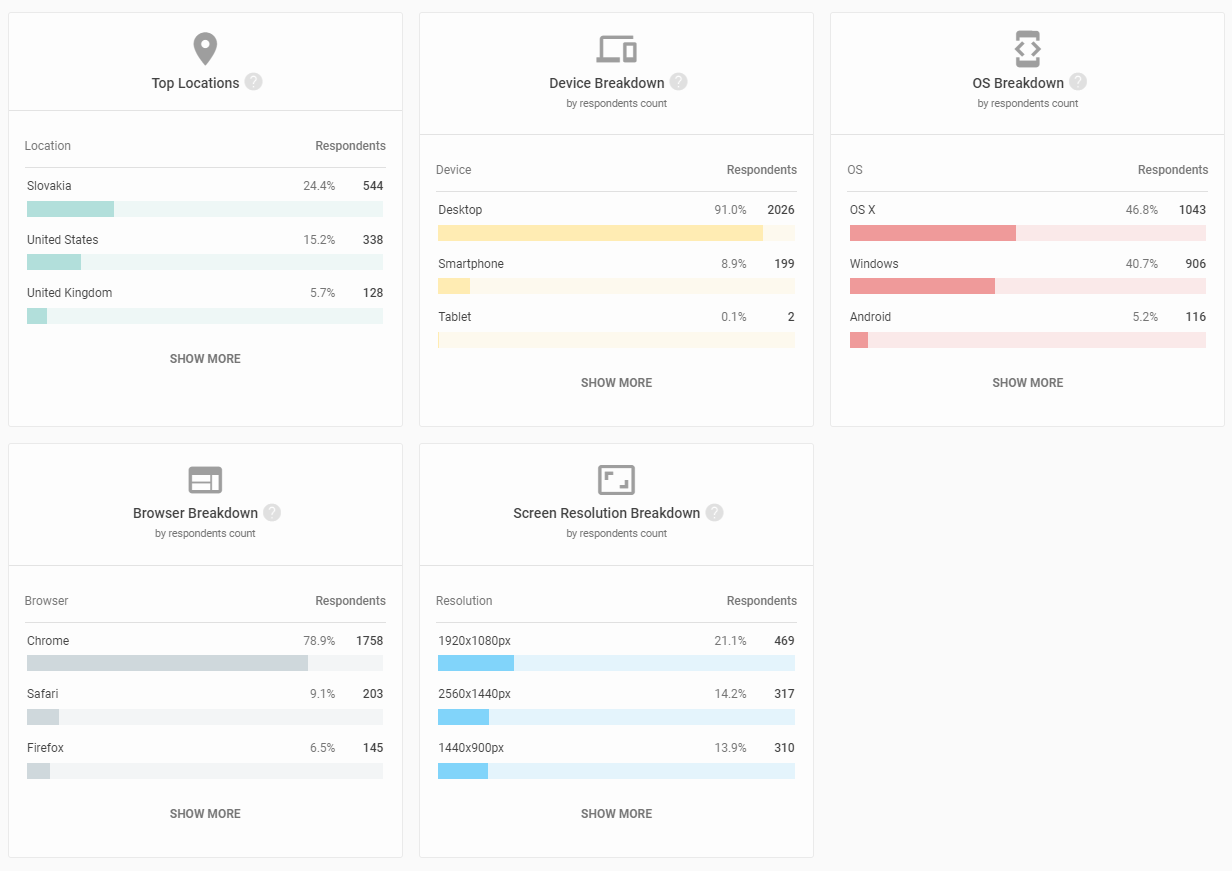Click the Top Locations map pin icon
The width and height of the screenshot is (1232, 871).
pos(205,49)
